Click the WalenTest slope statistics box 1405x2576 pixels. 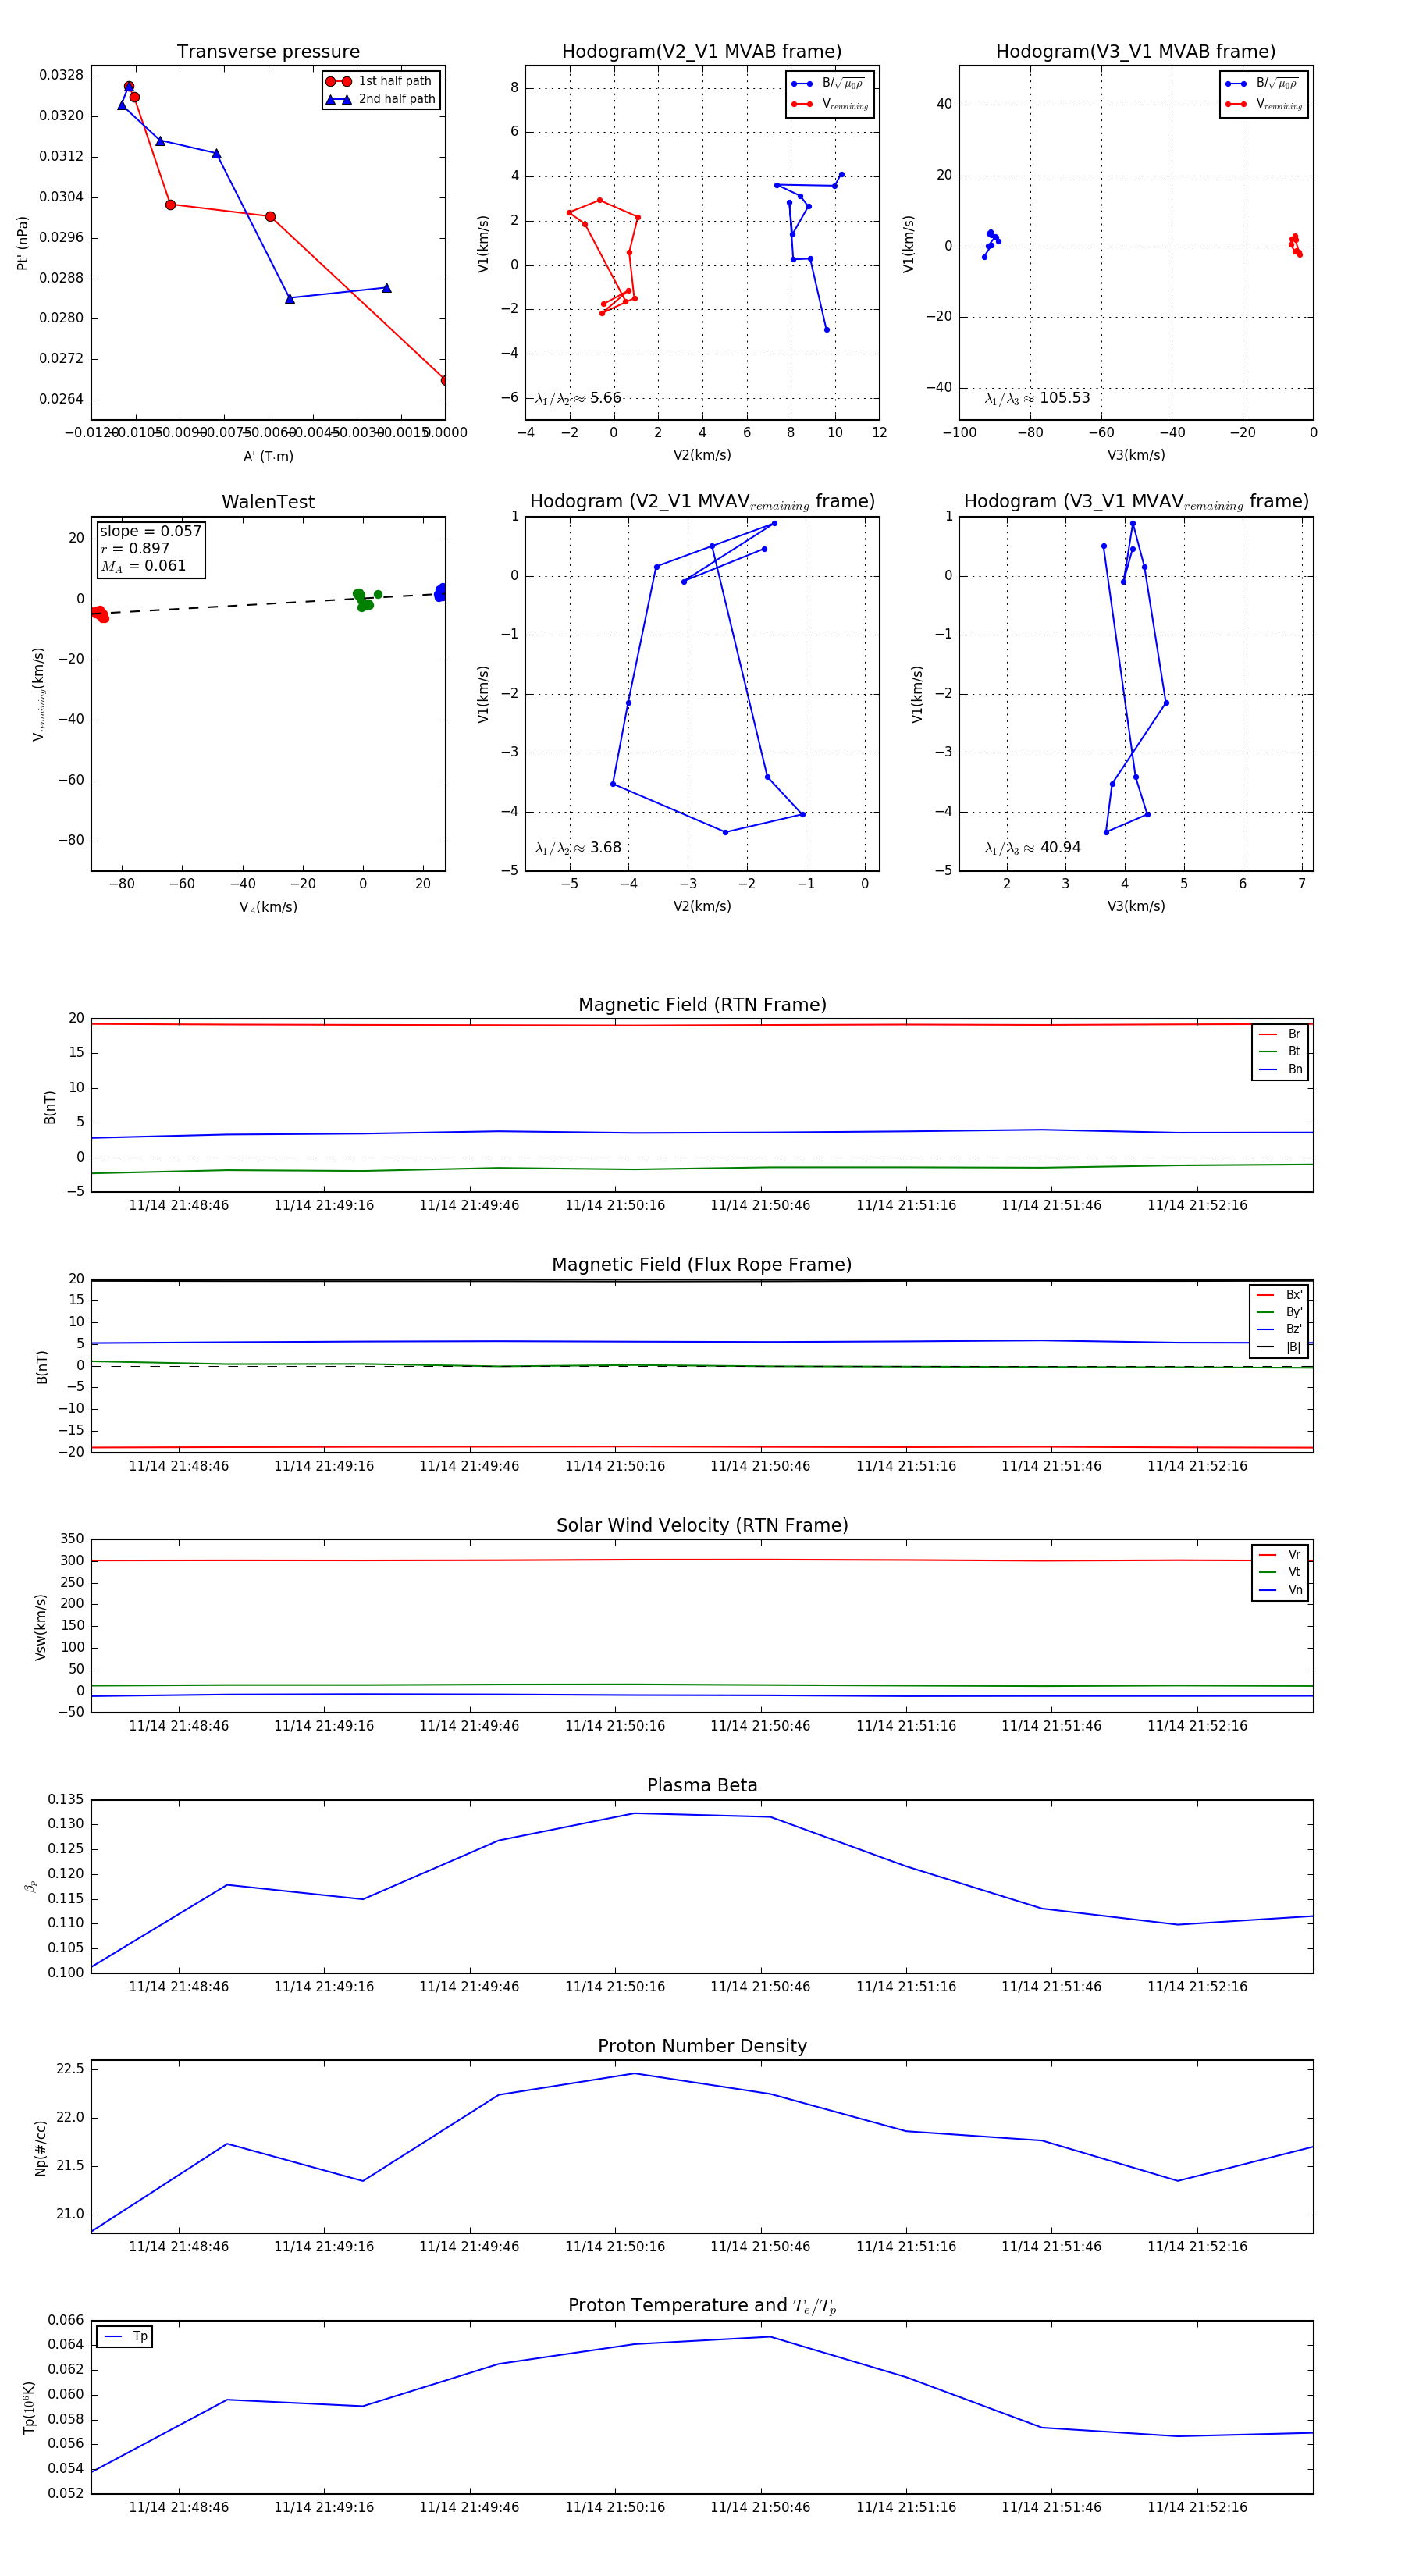point(150,548)
